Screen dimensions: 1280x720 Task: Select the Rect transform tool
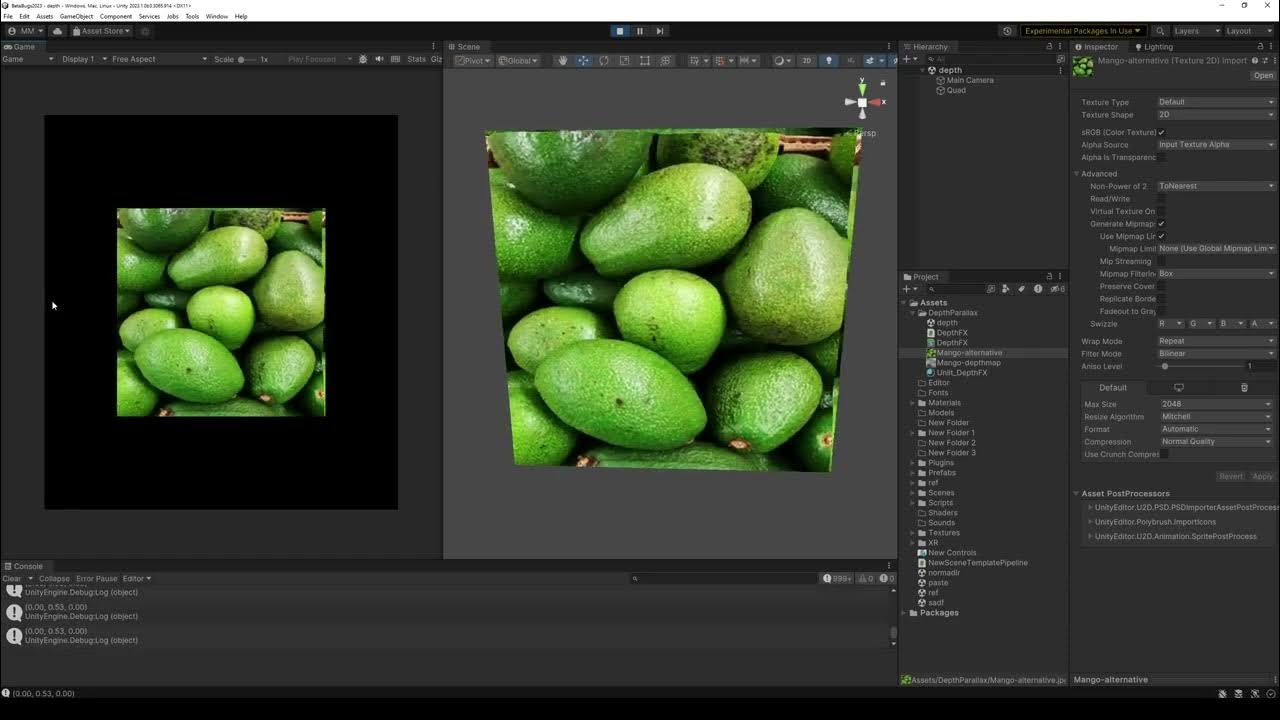[645, 60]
